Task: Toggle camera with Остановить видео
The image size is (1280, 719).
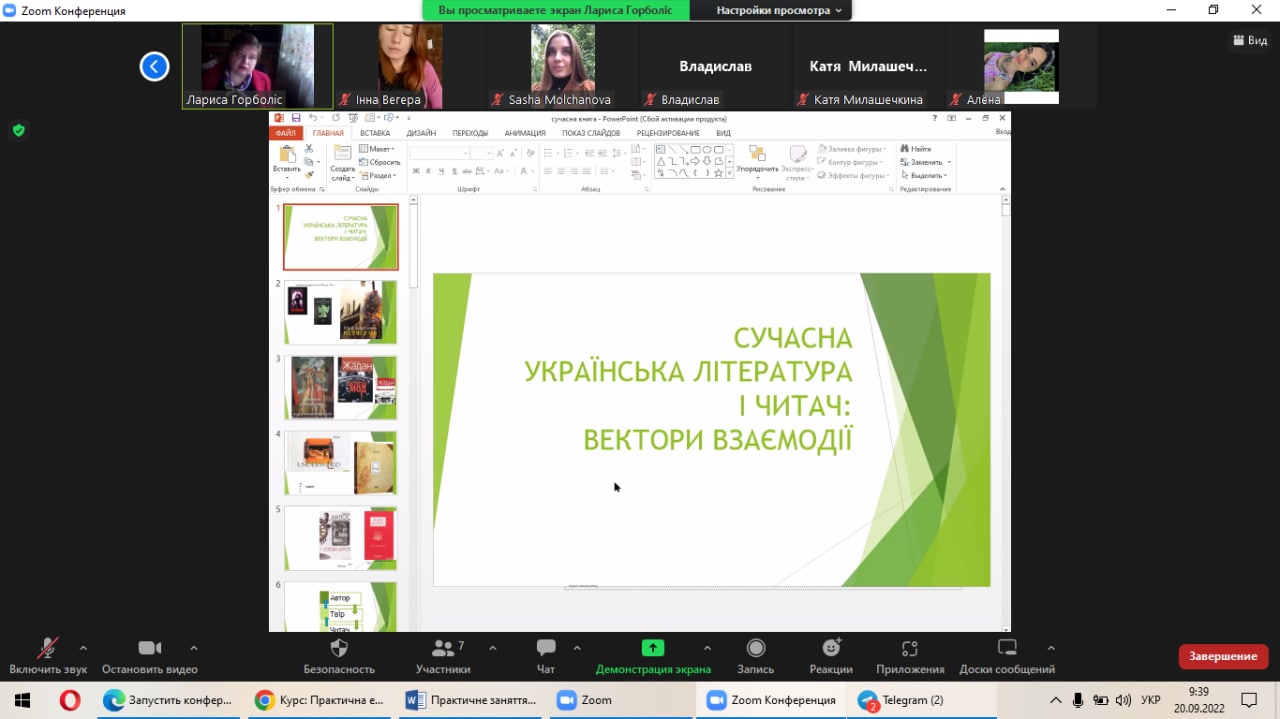Action: (150, 649)
